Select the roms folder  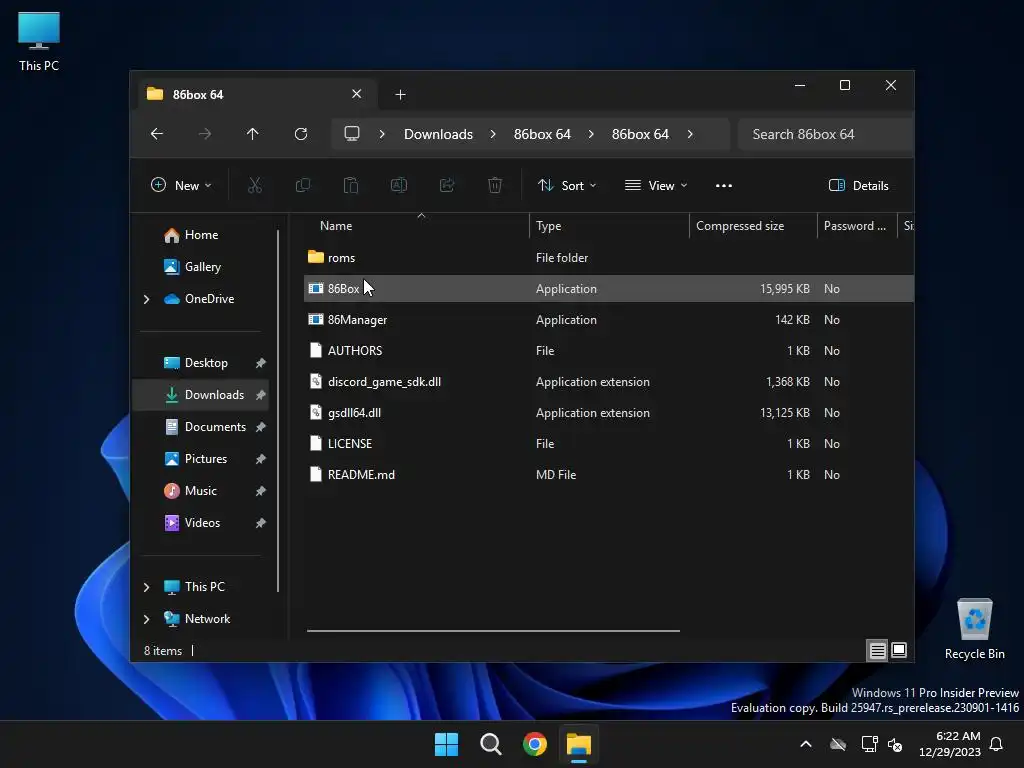(x=609, y=258)
